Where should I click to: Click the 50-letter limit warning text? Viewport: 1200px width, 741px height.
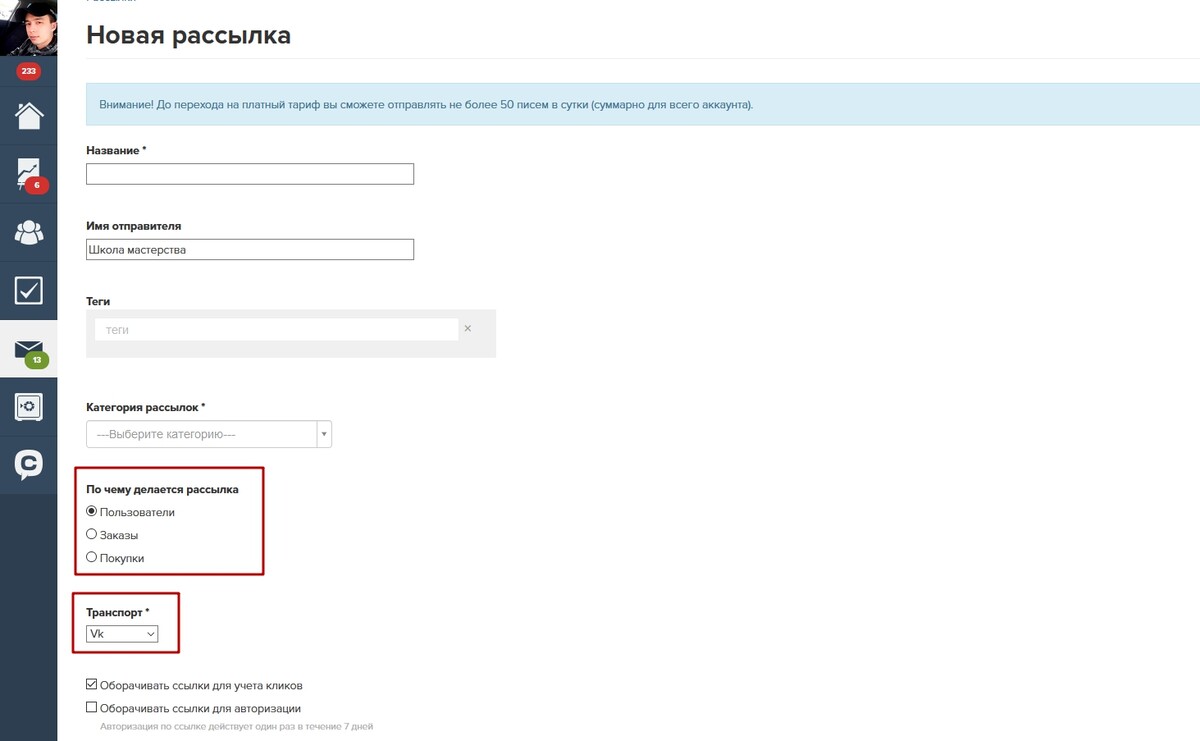(426, 104)
